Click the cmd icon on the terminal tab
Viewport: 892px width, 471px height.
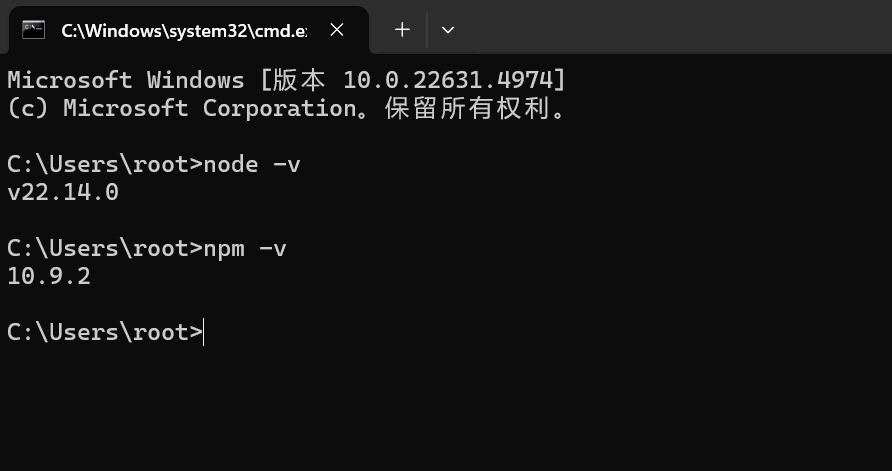click(x=33, y=30)
